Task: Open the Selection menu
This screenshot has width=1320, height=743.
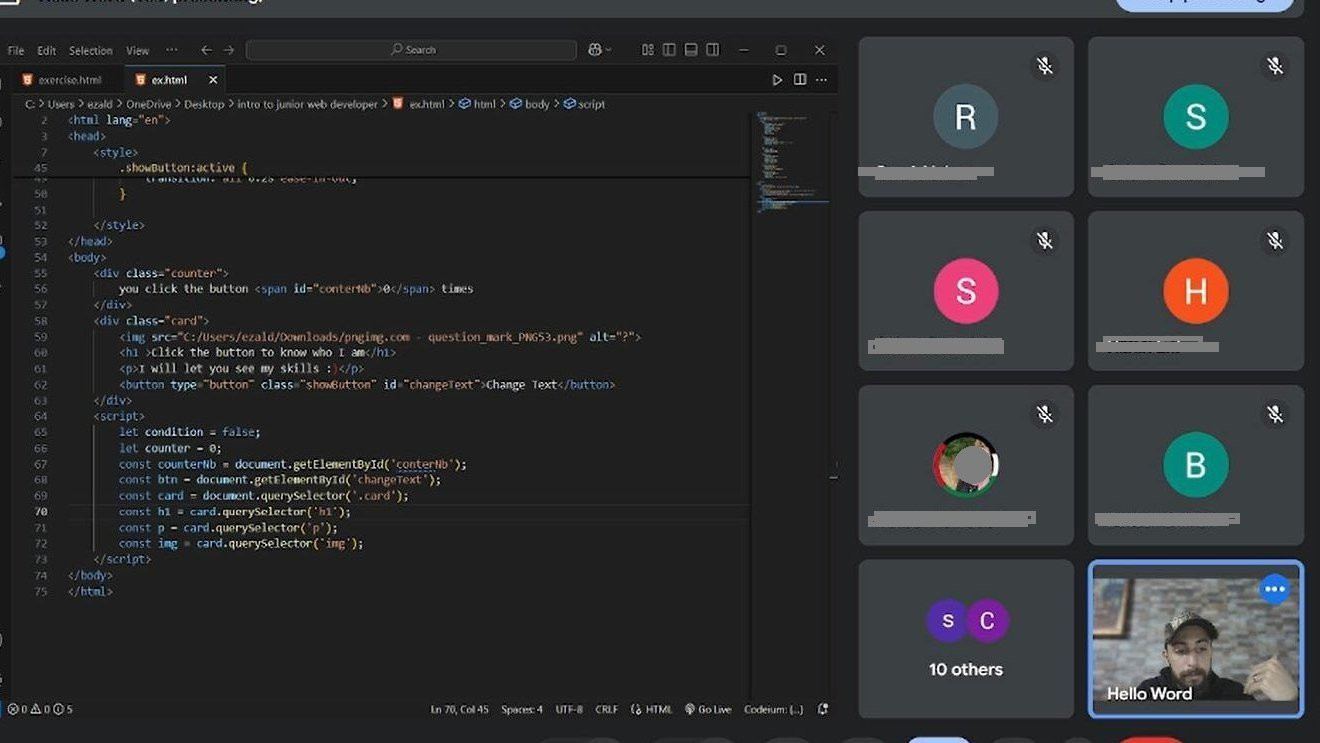Action: 90,50
